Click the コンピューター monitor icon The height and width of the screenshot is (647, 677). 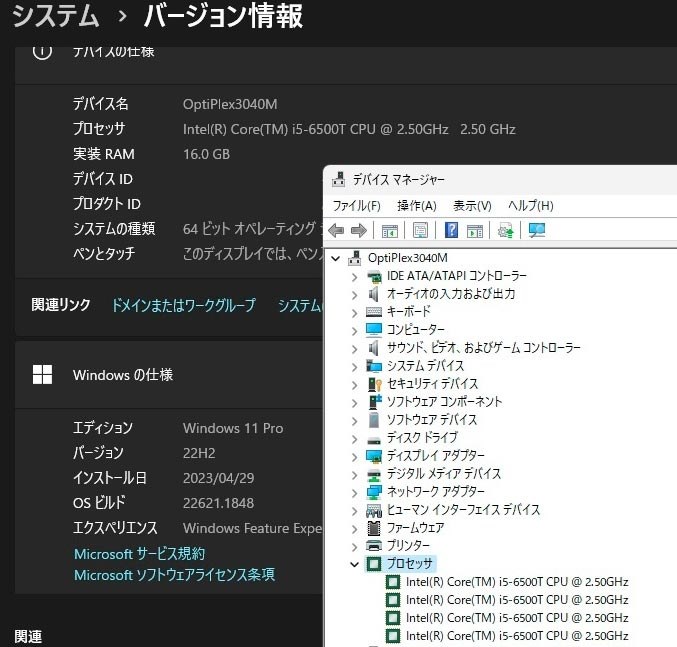[x=374, y=330]
